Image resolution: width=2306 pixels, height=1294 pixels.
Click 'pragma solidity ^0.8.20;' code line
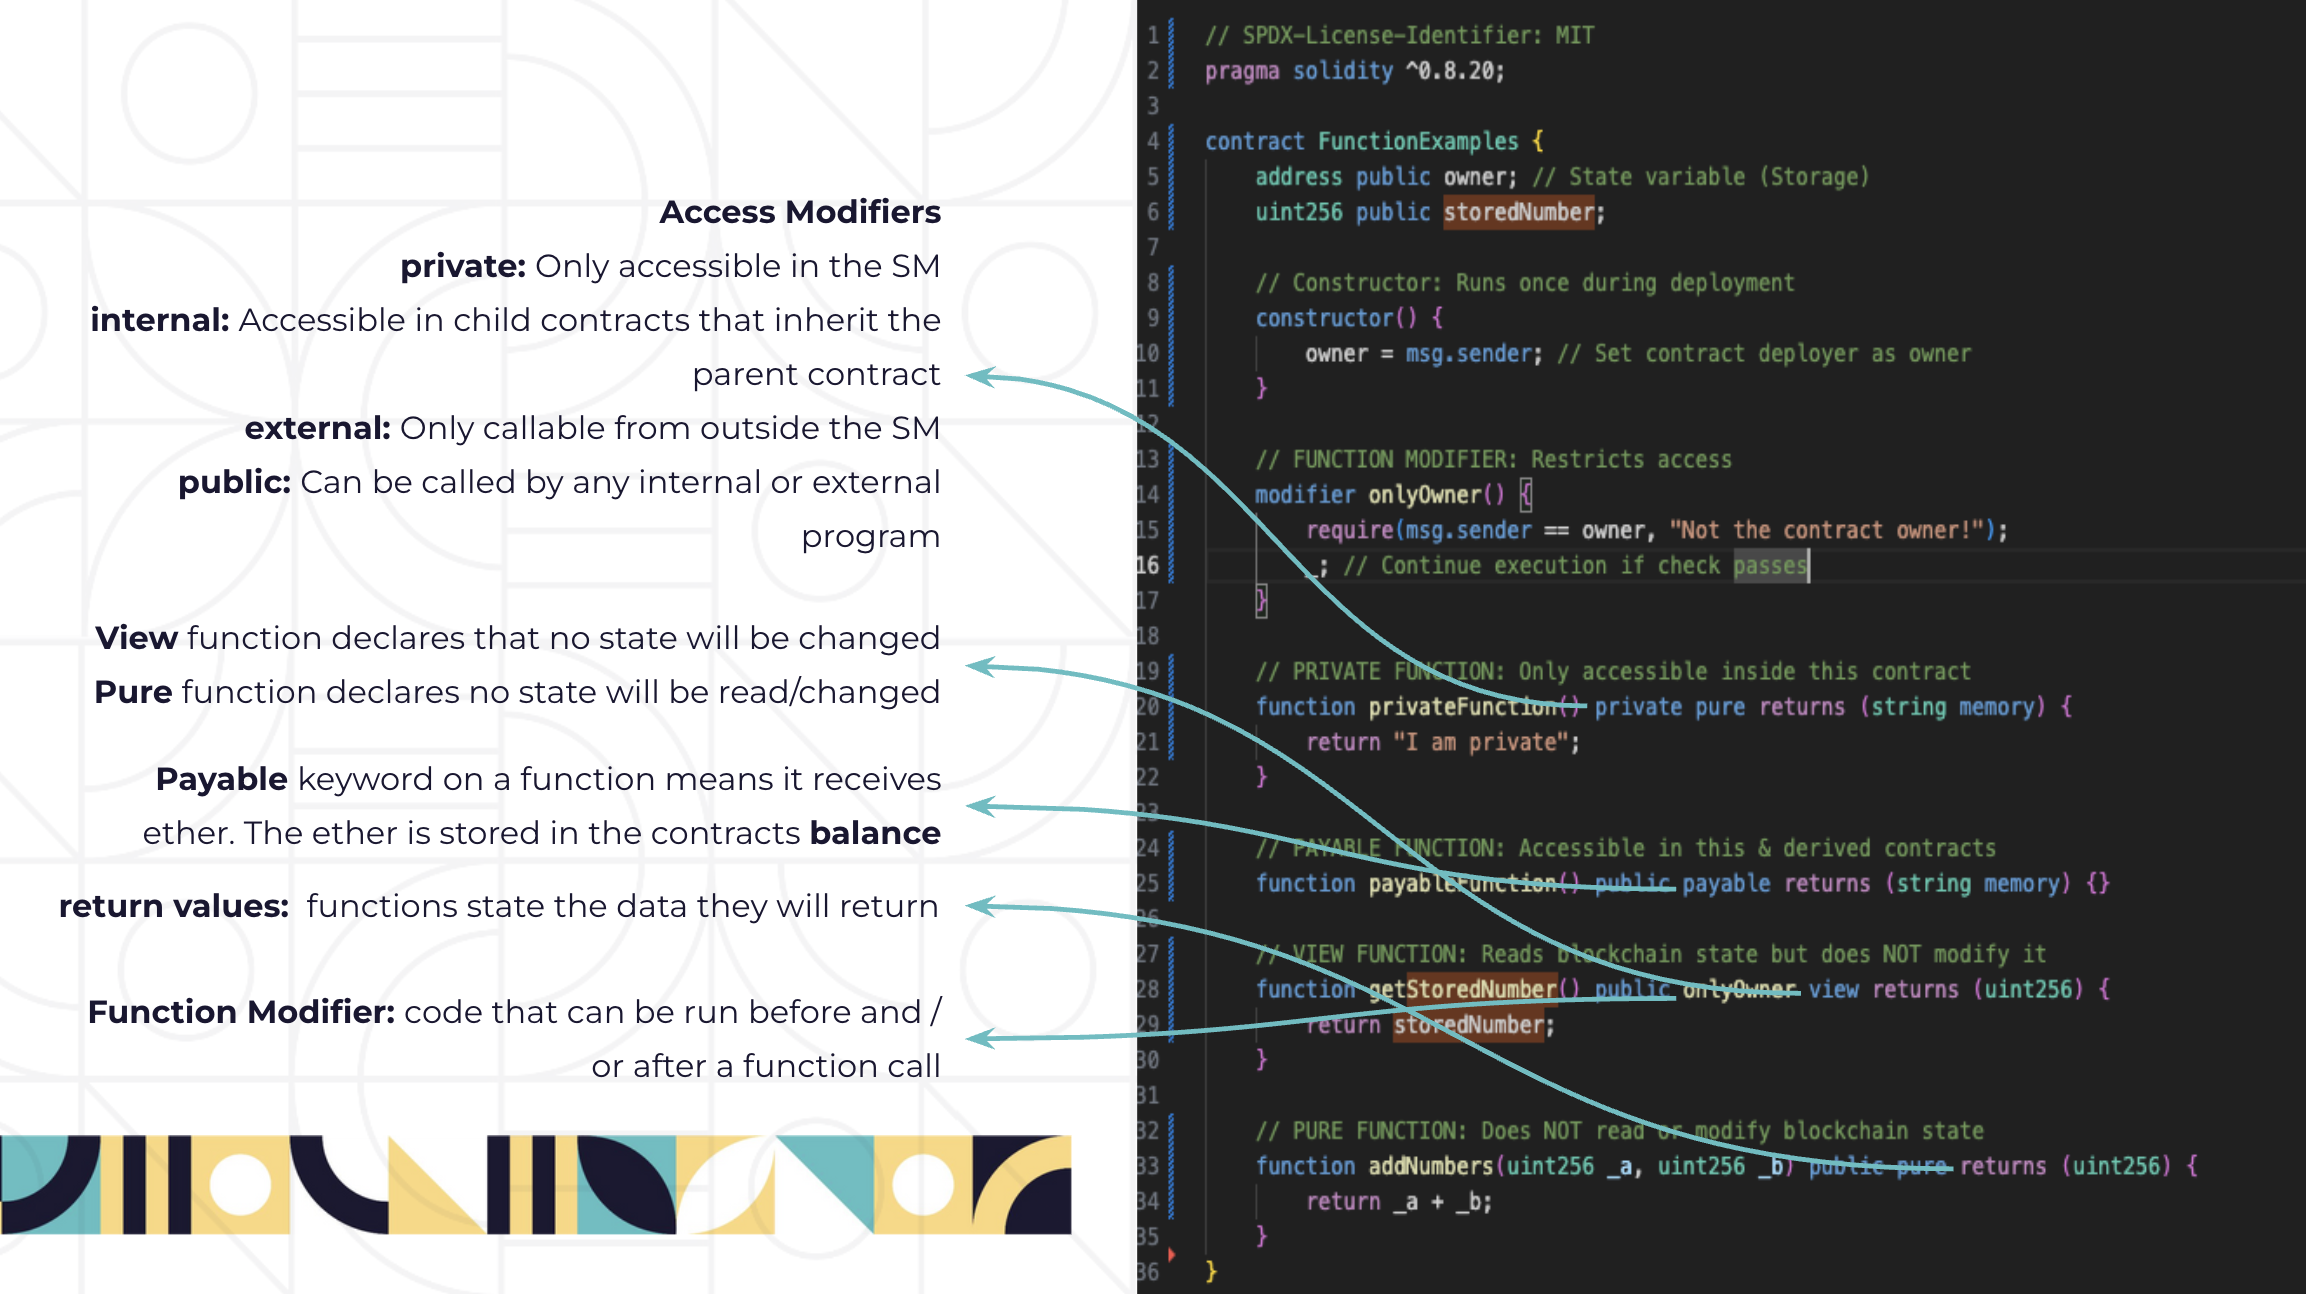[x=1354, y=71]
